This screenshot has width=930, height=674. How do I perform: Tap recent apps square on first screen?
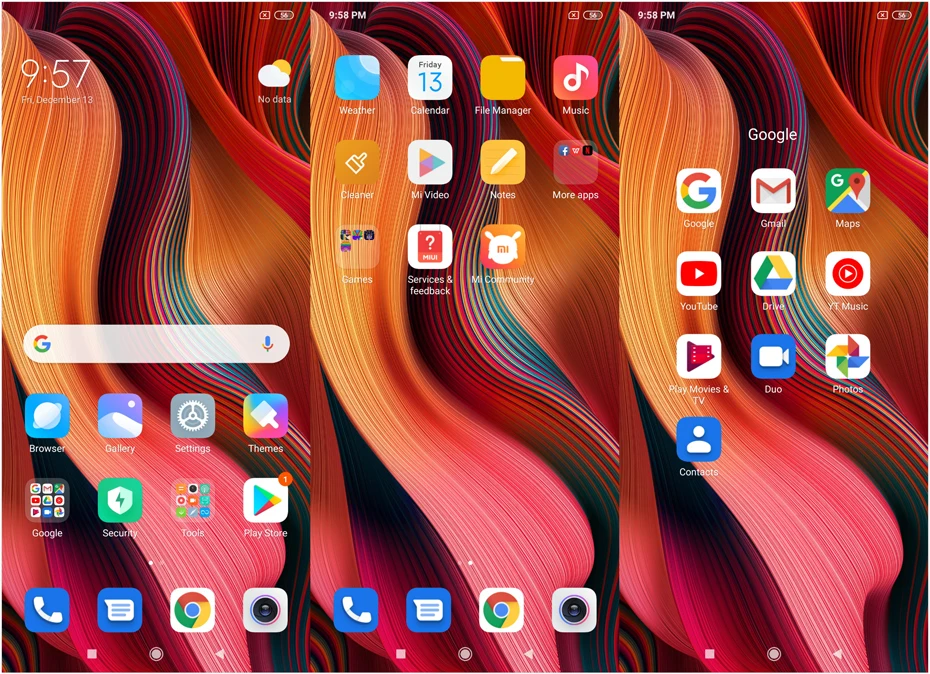coord(91,654)
